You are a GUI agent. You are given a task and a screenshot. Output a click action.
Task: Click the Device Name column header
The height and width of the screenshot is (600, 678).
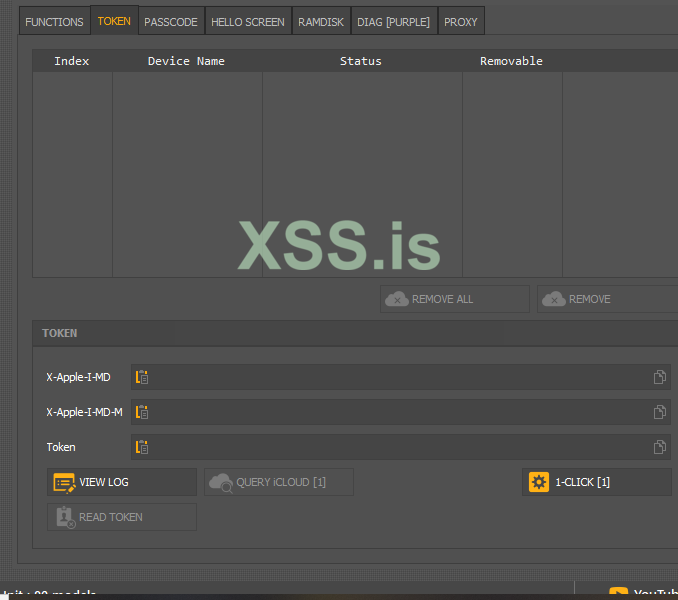coord(186,61)
